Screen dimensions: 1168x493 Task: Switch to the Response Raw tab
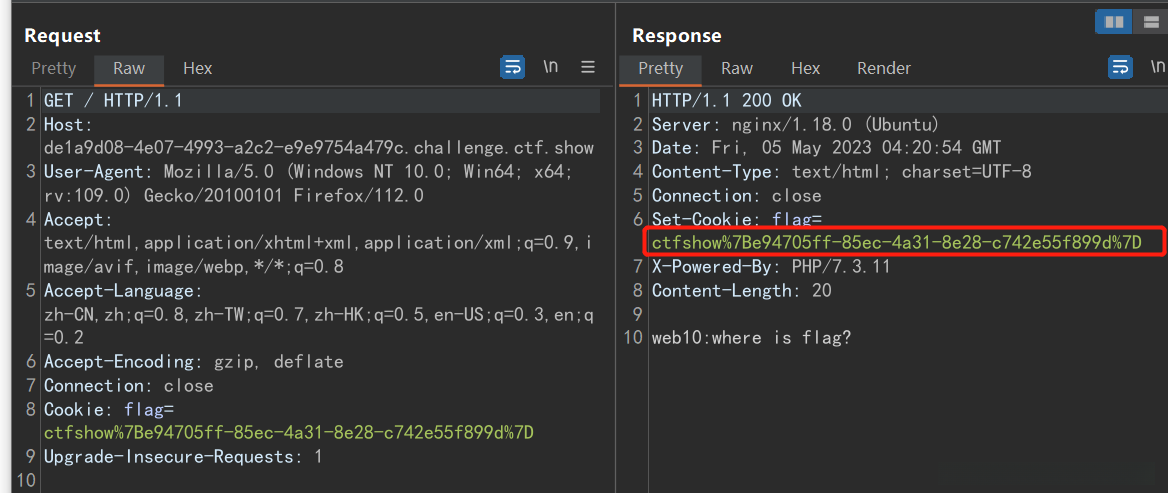[737, 68]
